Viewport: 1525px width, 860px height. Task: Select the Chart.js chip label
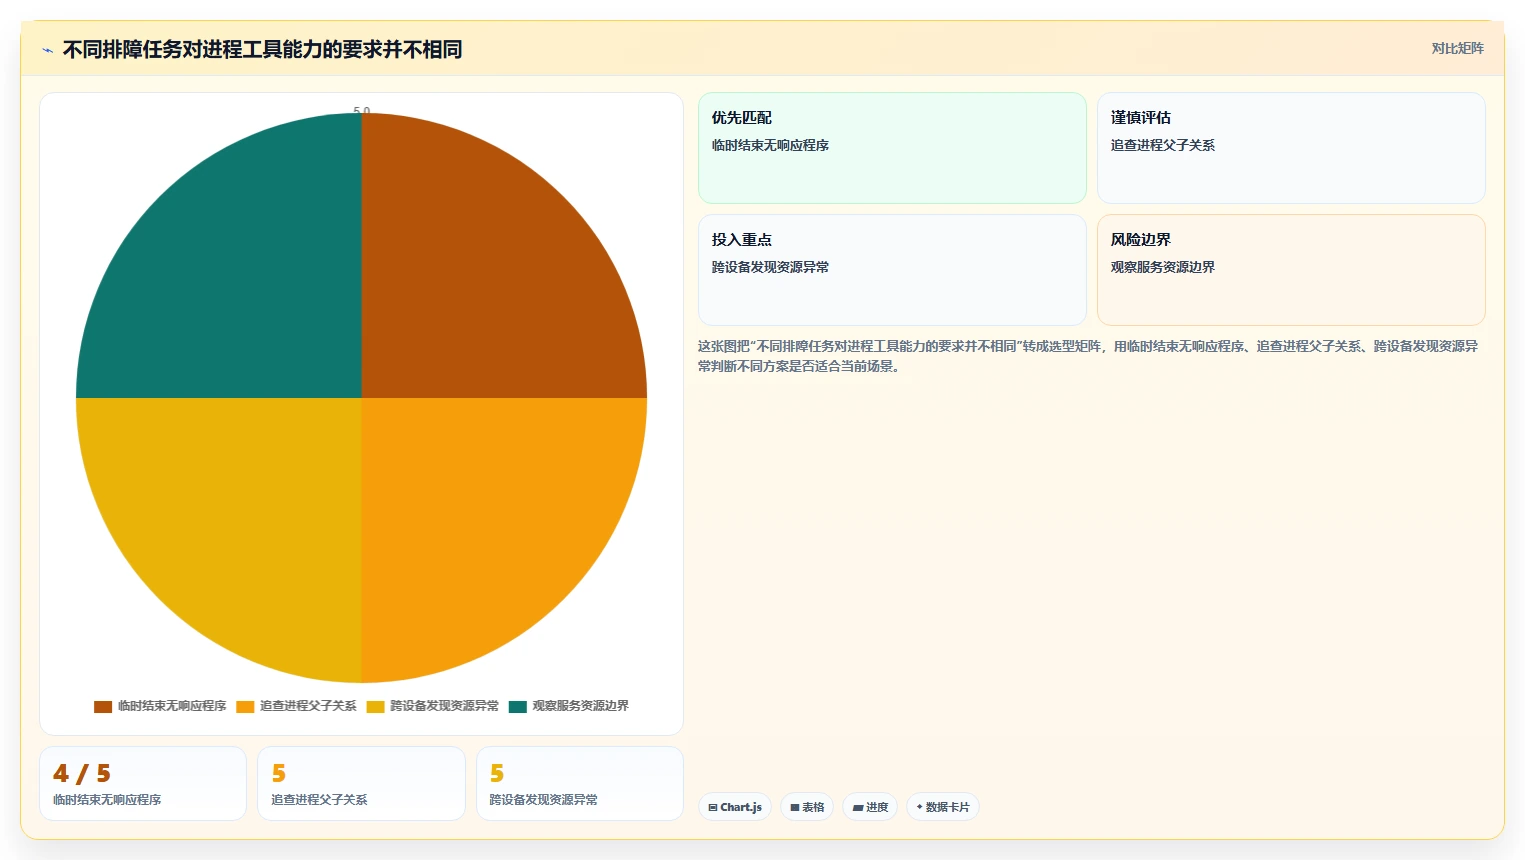click(x=741, y=807)
